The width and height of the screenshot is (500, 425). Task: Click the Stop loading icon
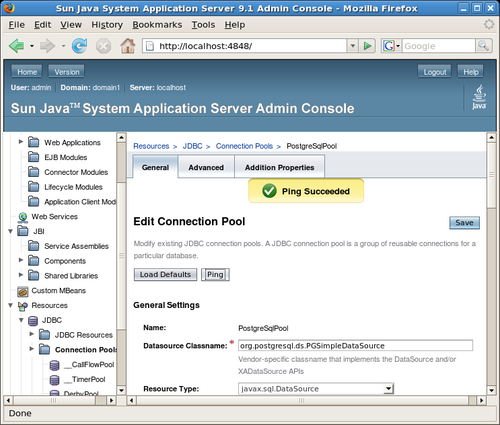[103, 46]
